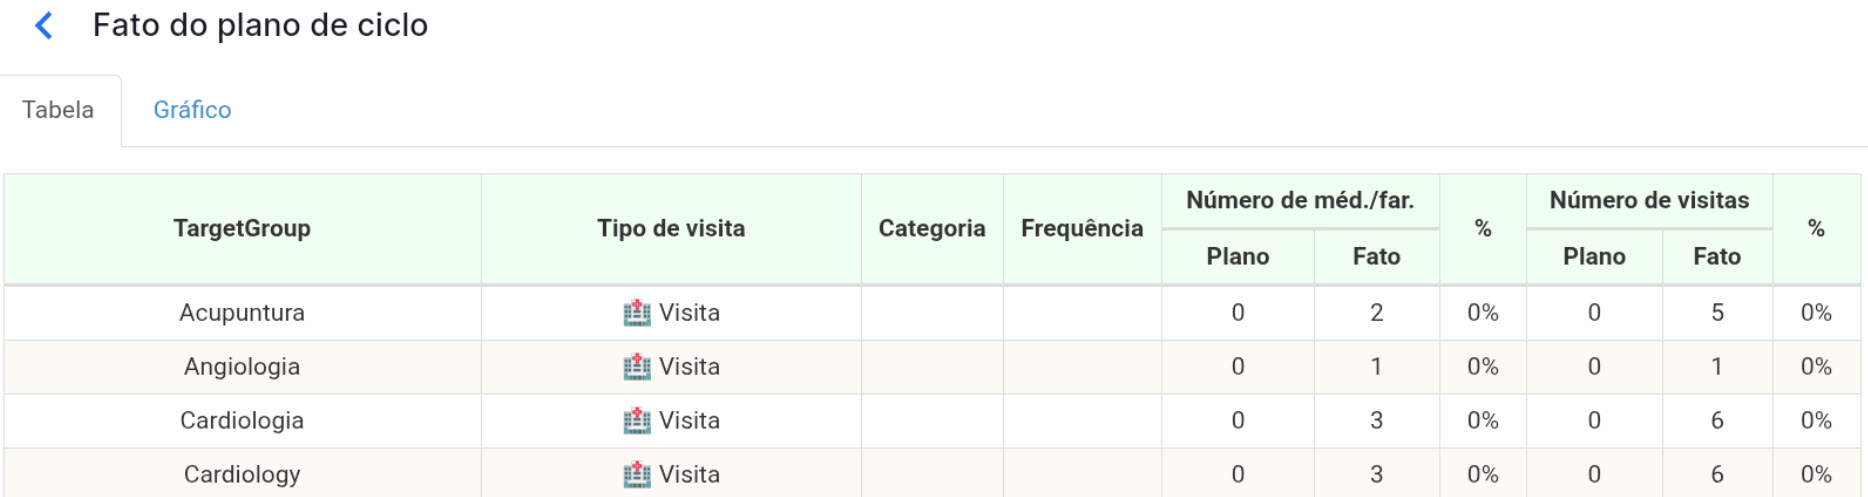The image size is (1868, 497).
Task: Select the Cardiologia row name
Action: (x=242, y=421)
